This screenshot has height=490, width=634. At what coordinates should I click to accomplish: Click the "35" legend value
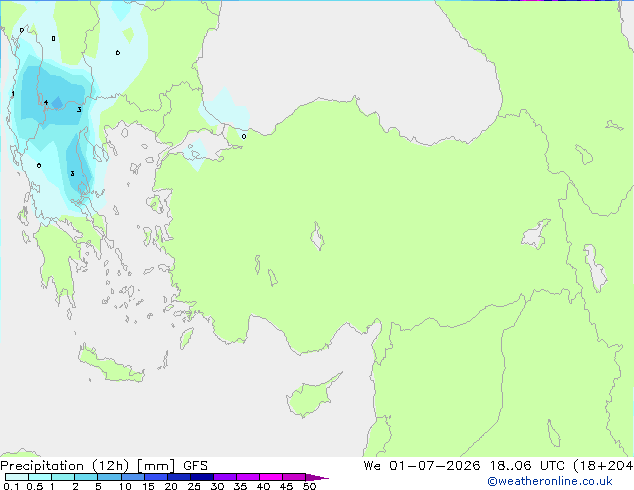click(240, 486)
